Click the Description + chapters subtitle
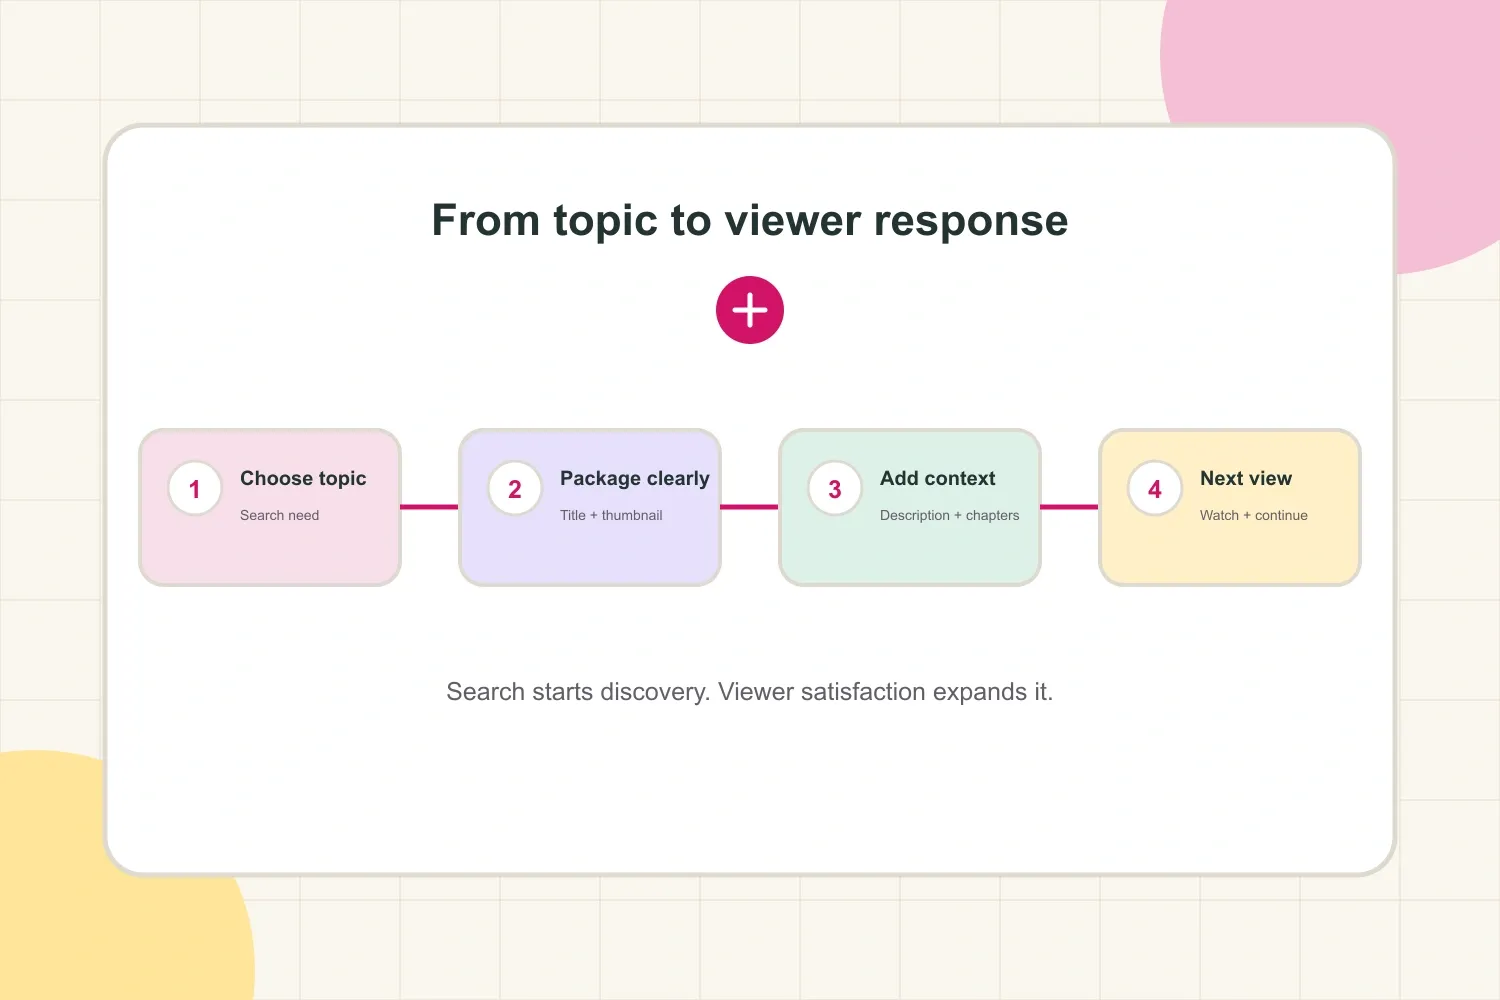 pos(950,515)
